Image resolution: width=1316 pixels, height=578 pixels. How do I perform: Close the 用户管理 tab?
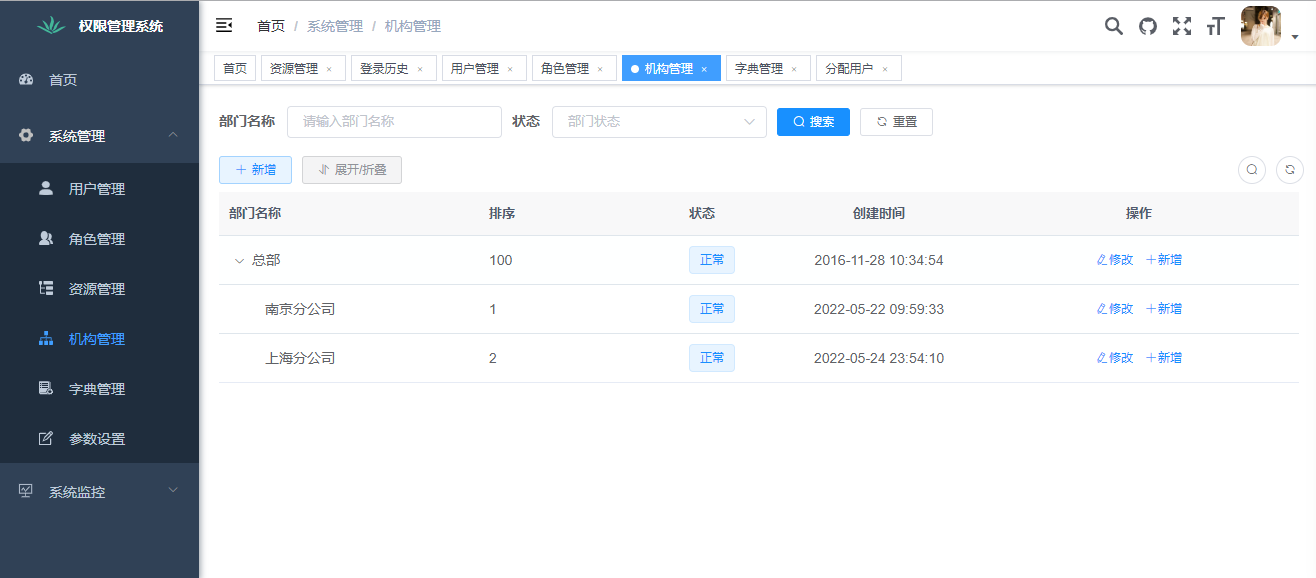(x=510, y=69)
